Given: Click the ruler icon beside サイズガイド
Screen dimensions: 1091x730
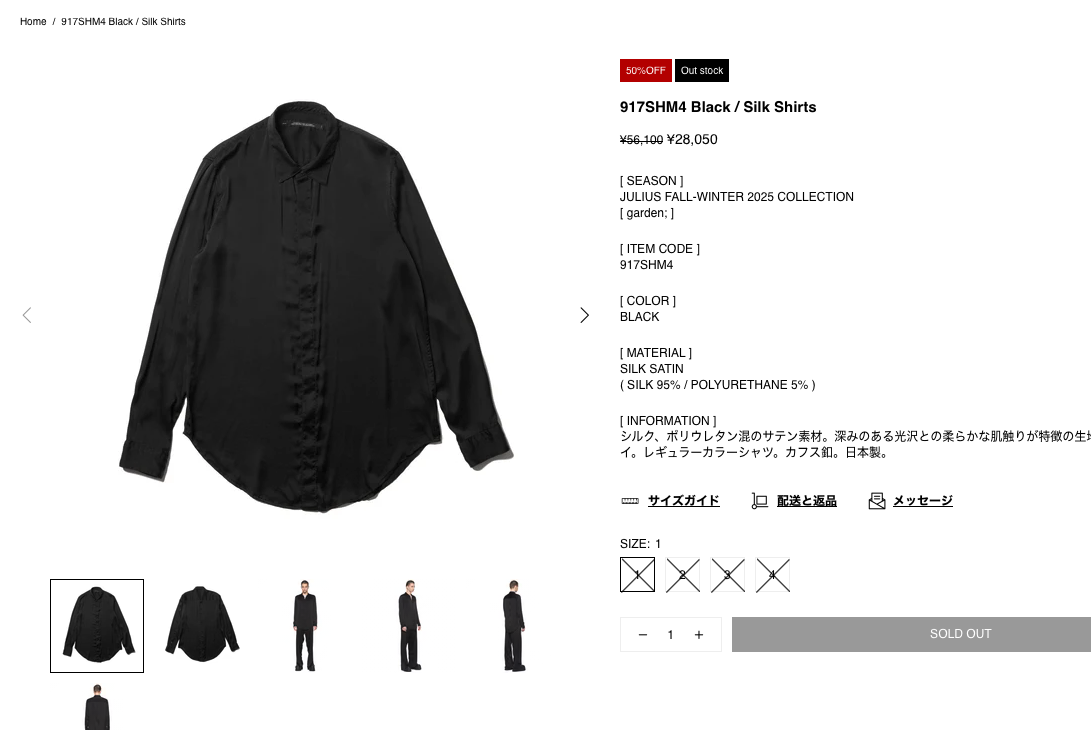Looking at the screenshot, I should 630,501.
